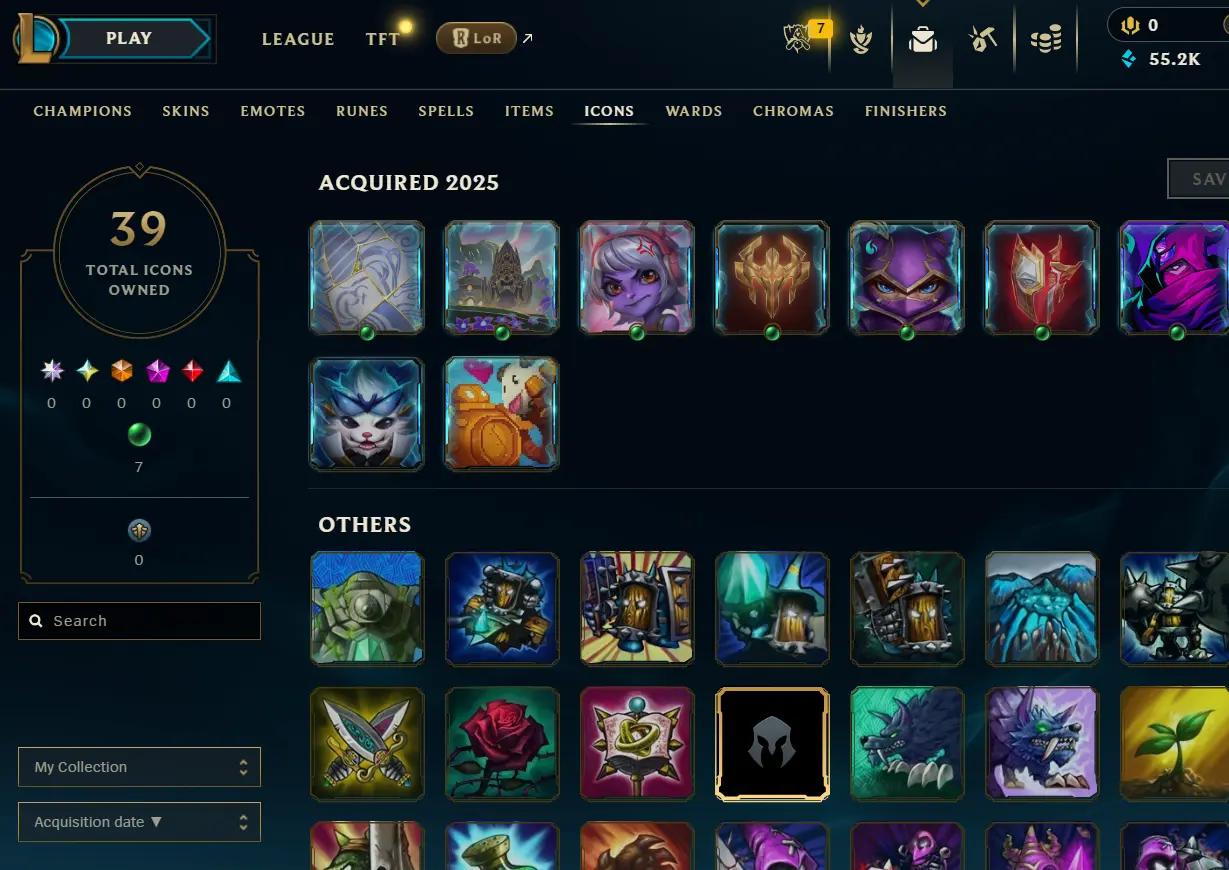Switch to the Champions tab
Viewport: 1229px width, 870px height.
point(82,111)
